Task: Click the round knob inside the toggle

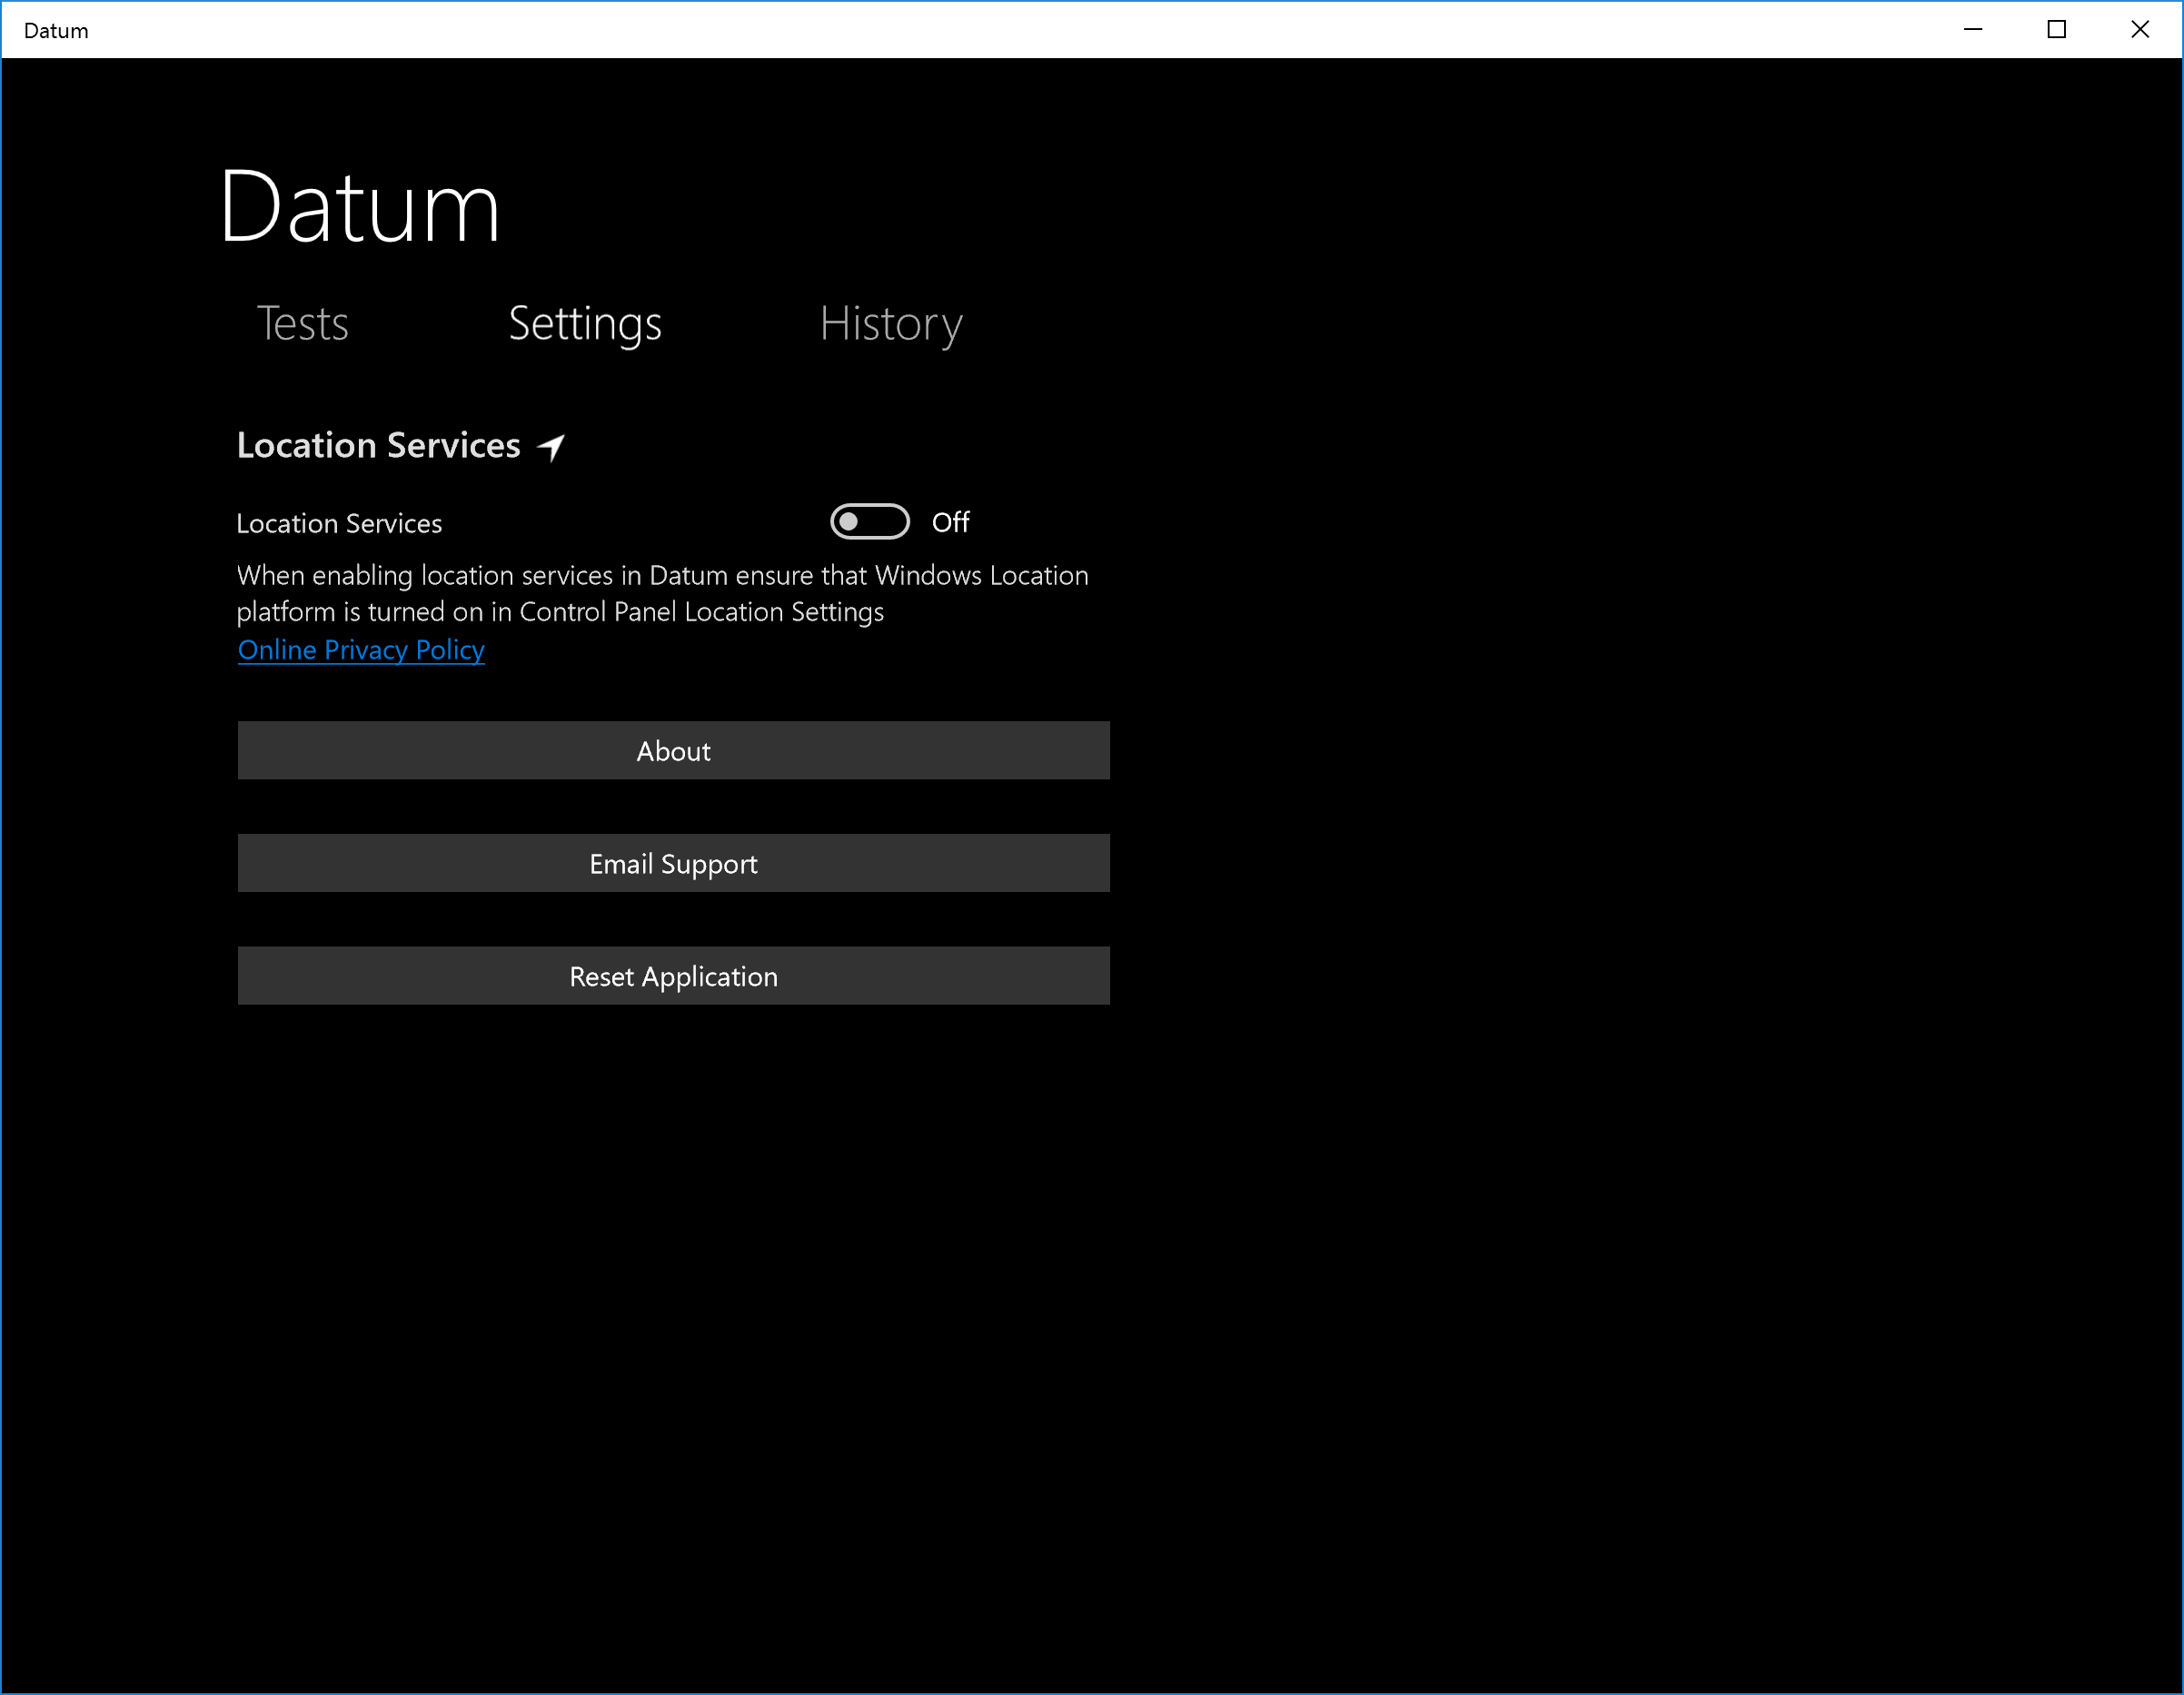Action: (849, 522)
